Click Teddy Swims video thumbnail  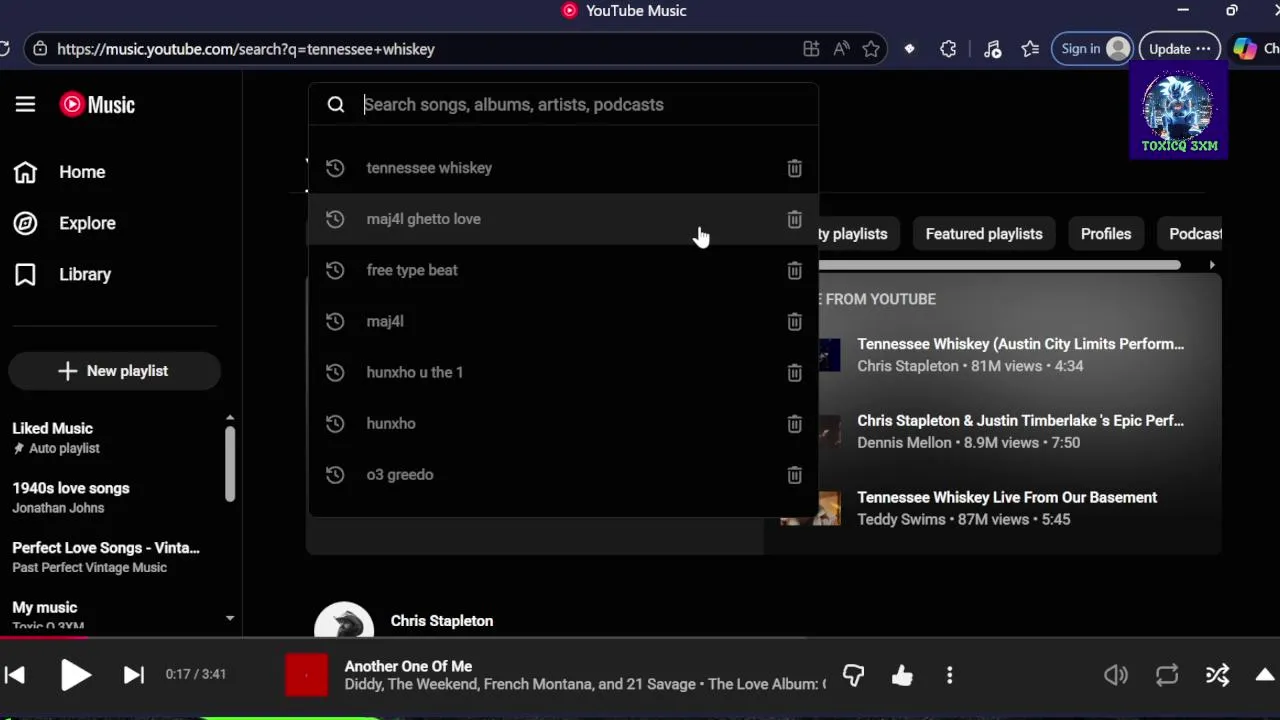click(x=810, y=508)
